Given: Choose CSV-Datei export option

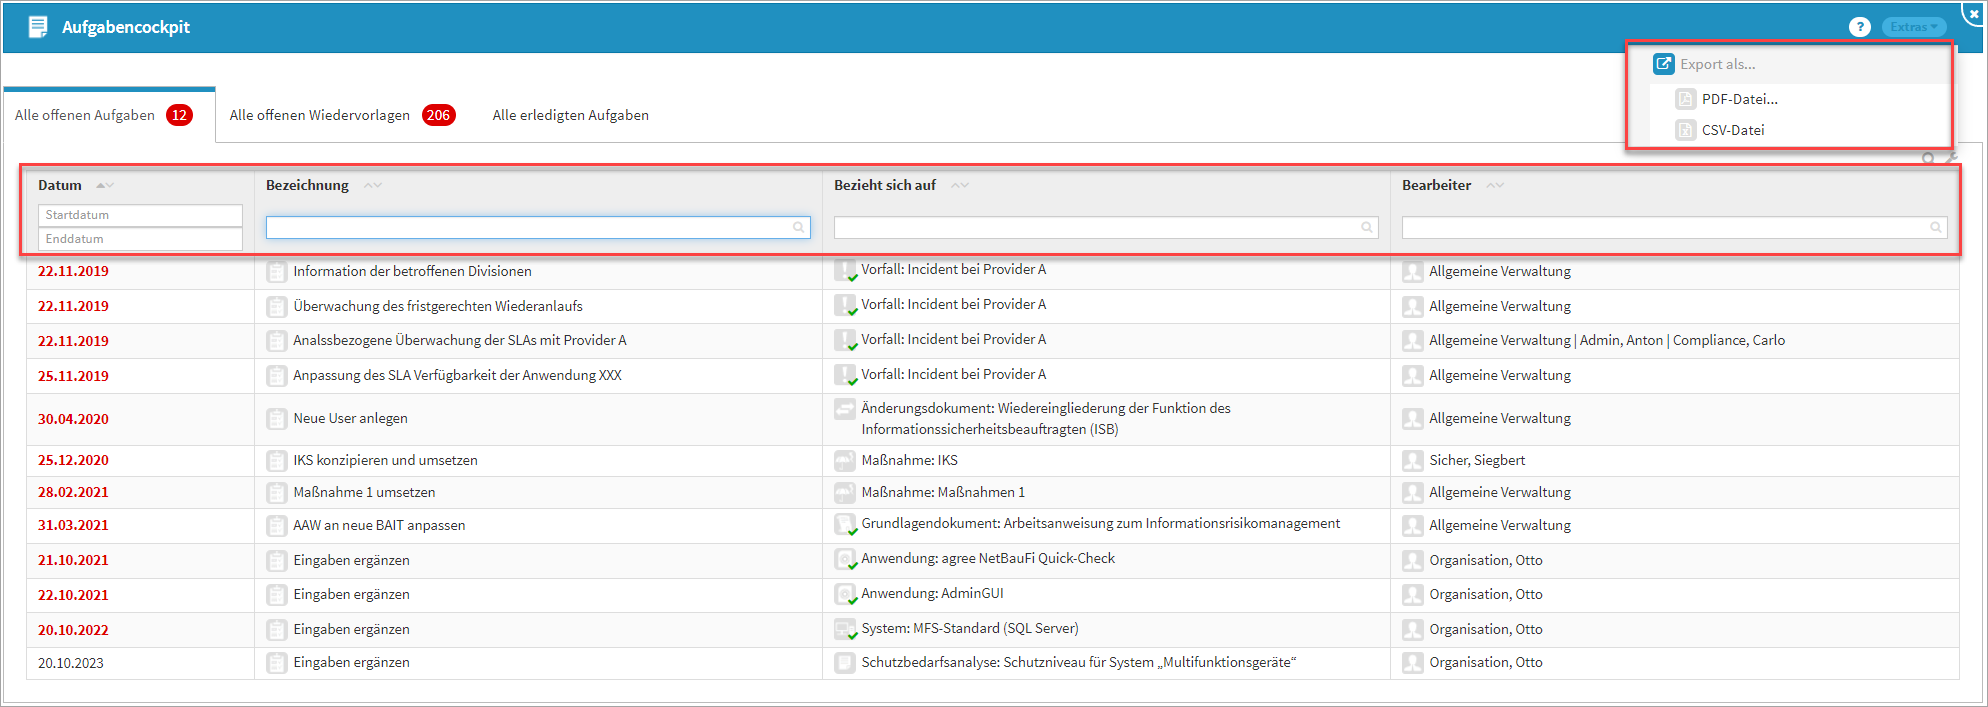Looking at the screenshot, I should point(1732,130).
